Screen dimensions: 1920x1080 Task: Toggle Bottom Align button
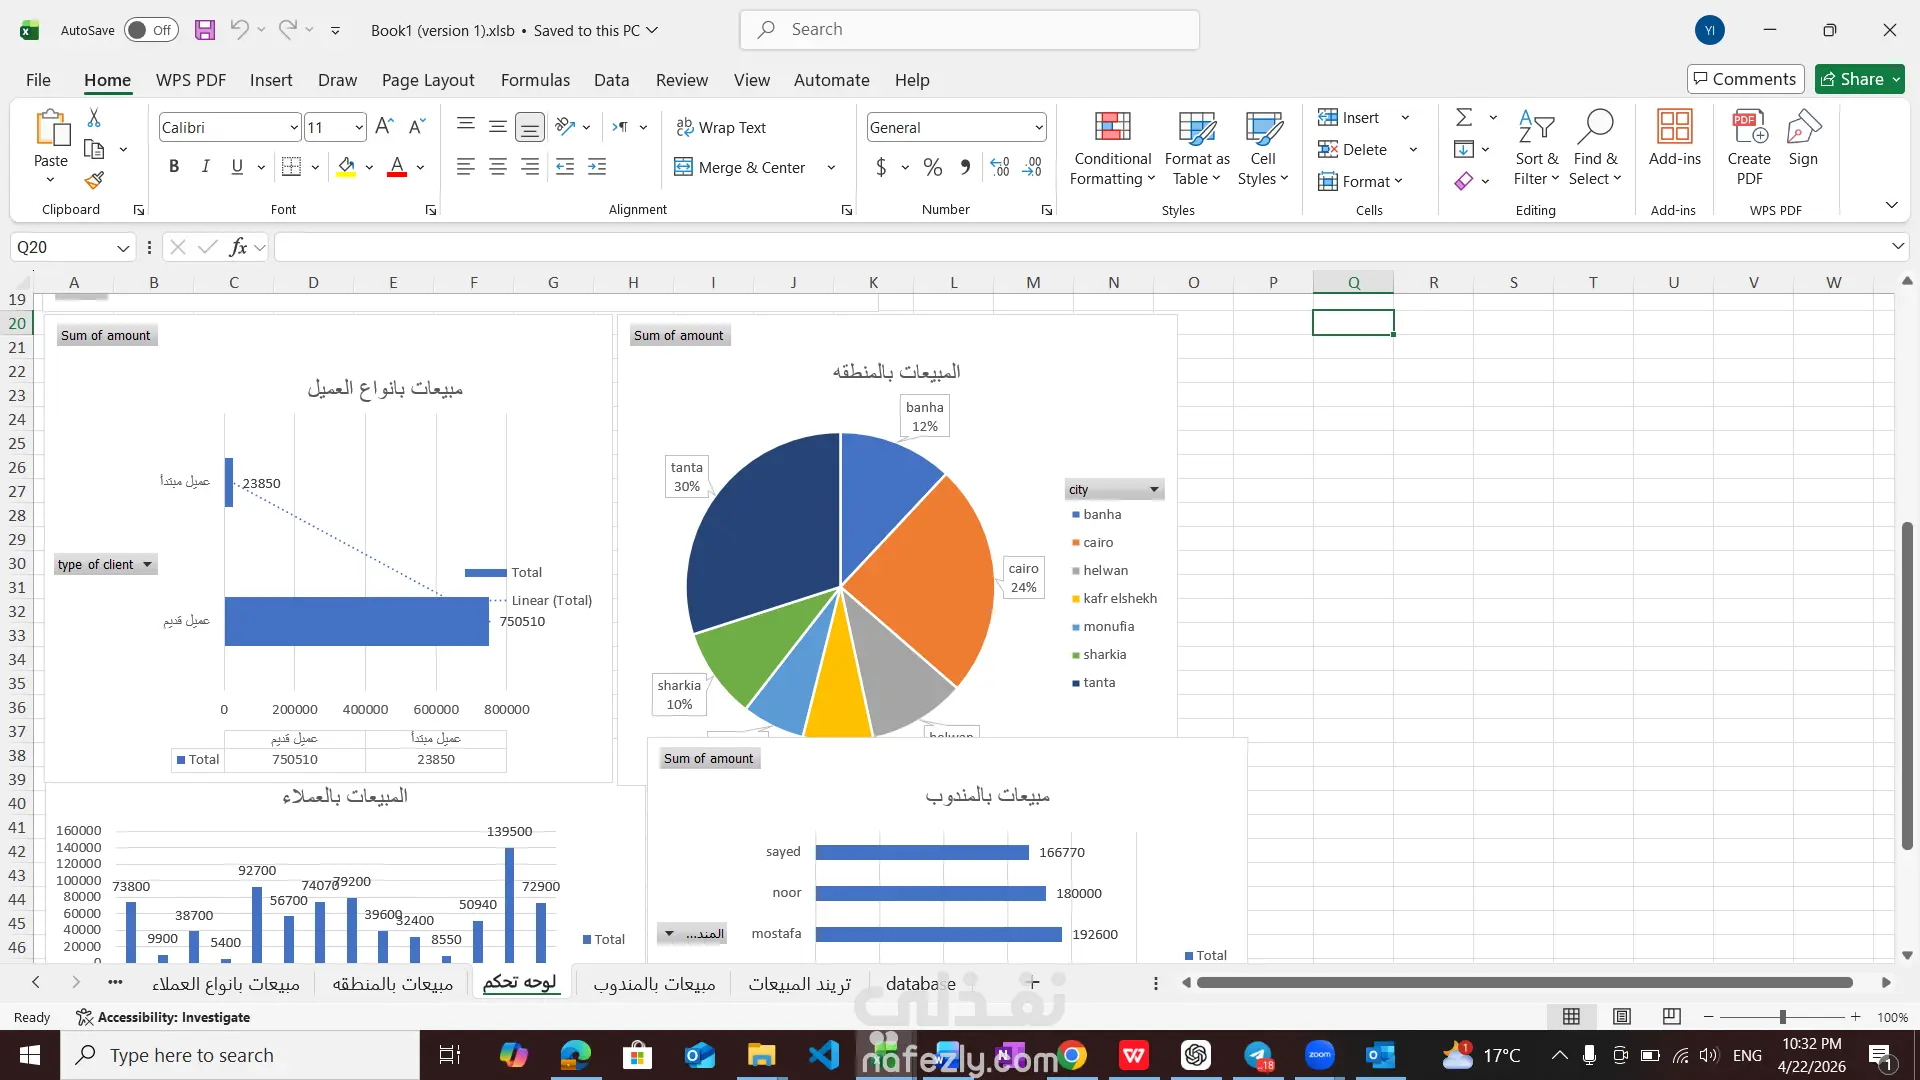tap(530, 127)
